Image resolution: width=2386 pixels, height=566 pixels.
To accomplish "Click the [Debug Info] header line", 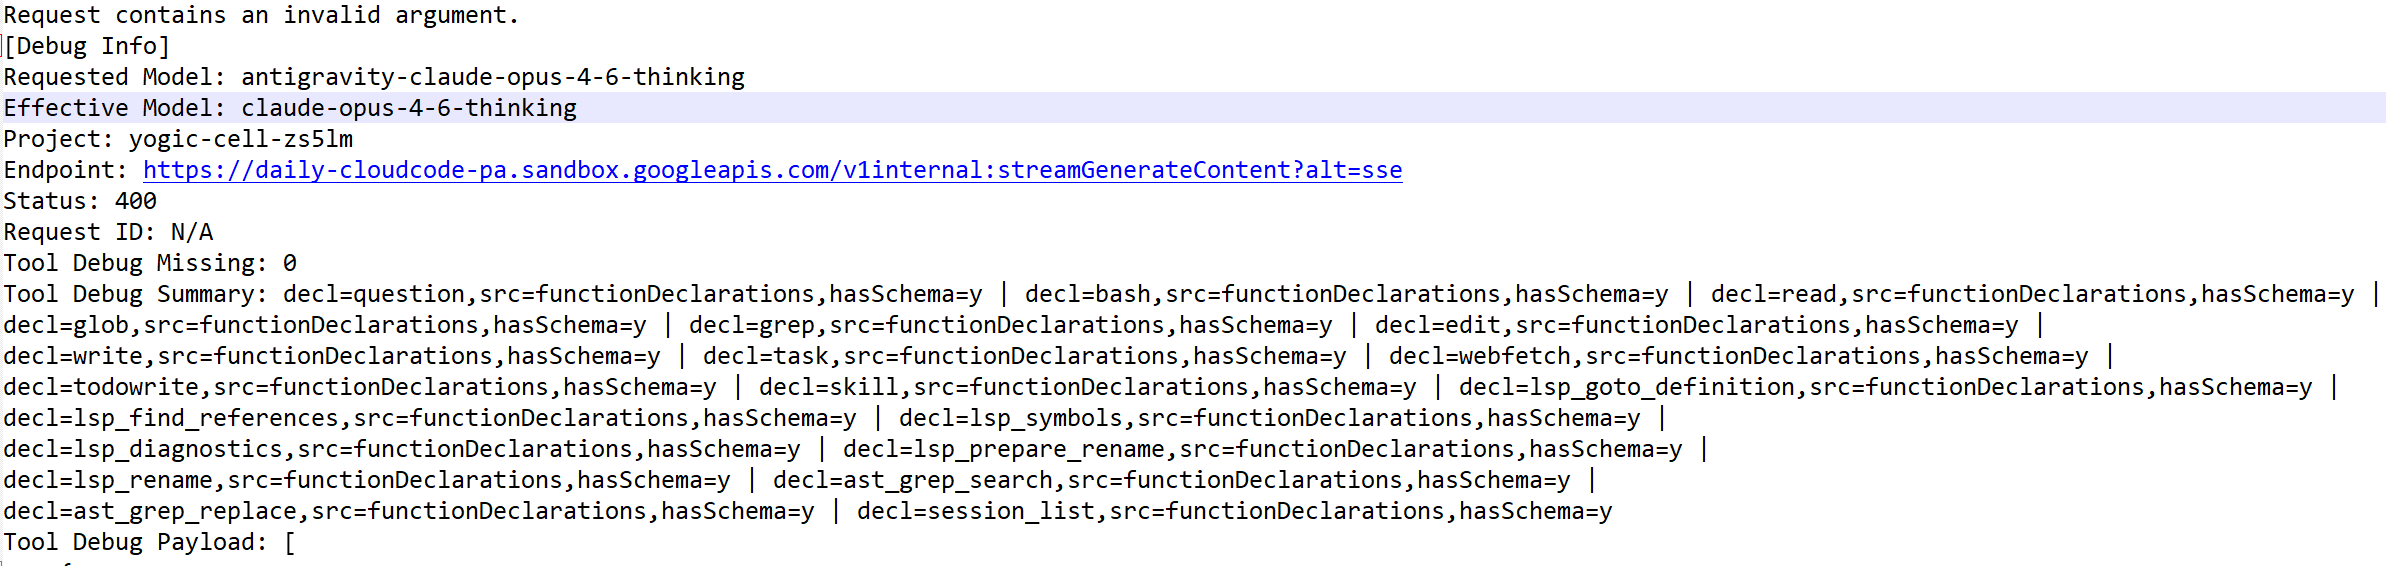I will tap(87, 46).
